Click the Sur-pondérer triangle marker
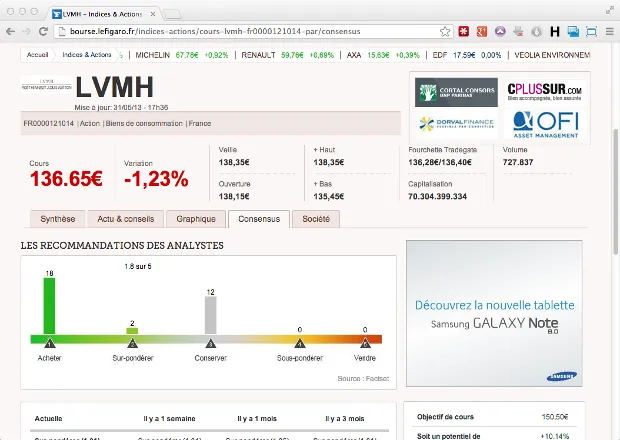 pyautogui.click(x=132, y=343)
